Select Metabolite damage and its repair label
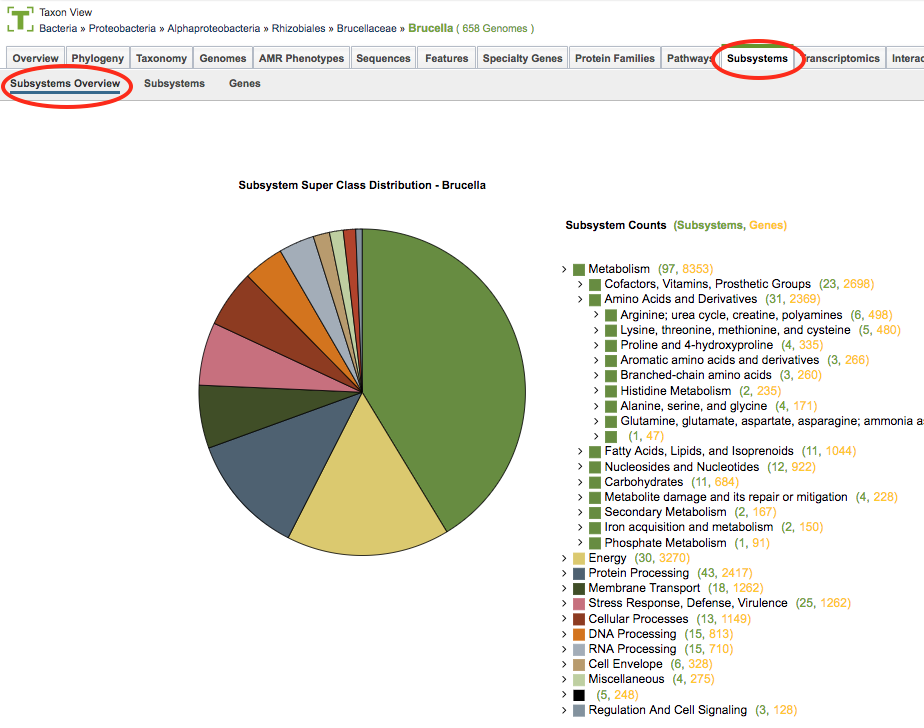 (x=725, y=497)
